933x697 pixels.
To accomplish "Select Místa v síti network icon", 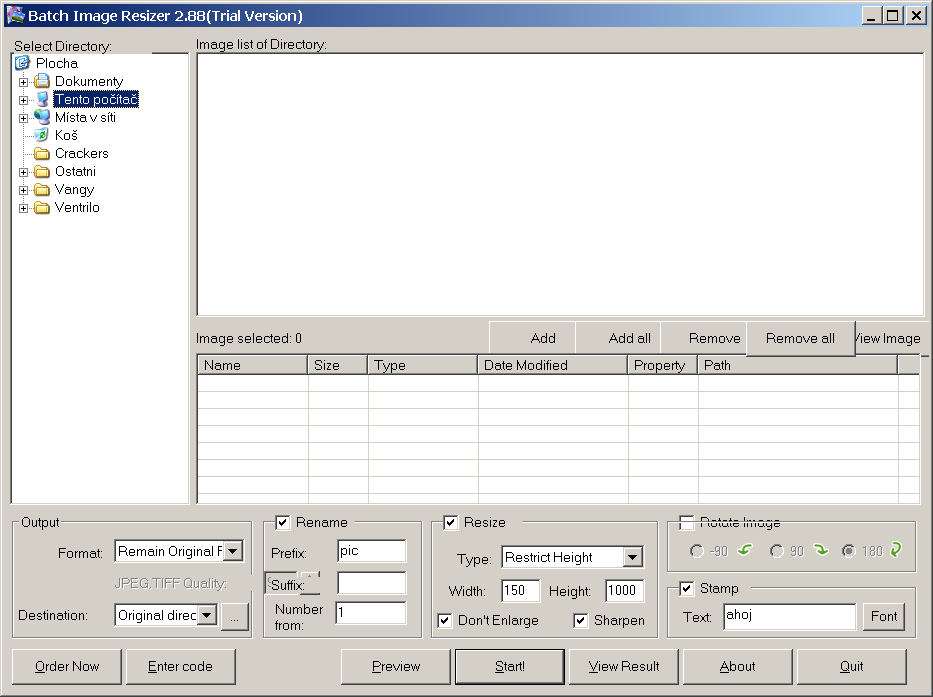I will tap(41, 117).
